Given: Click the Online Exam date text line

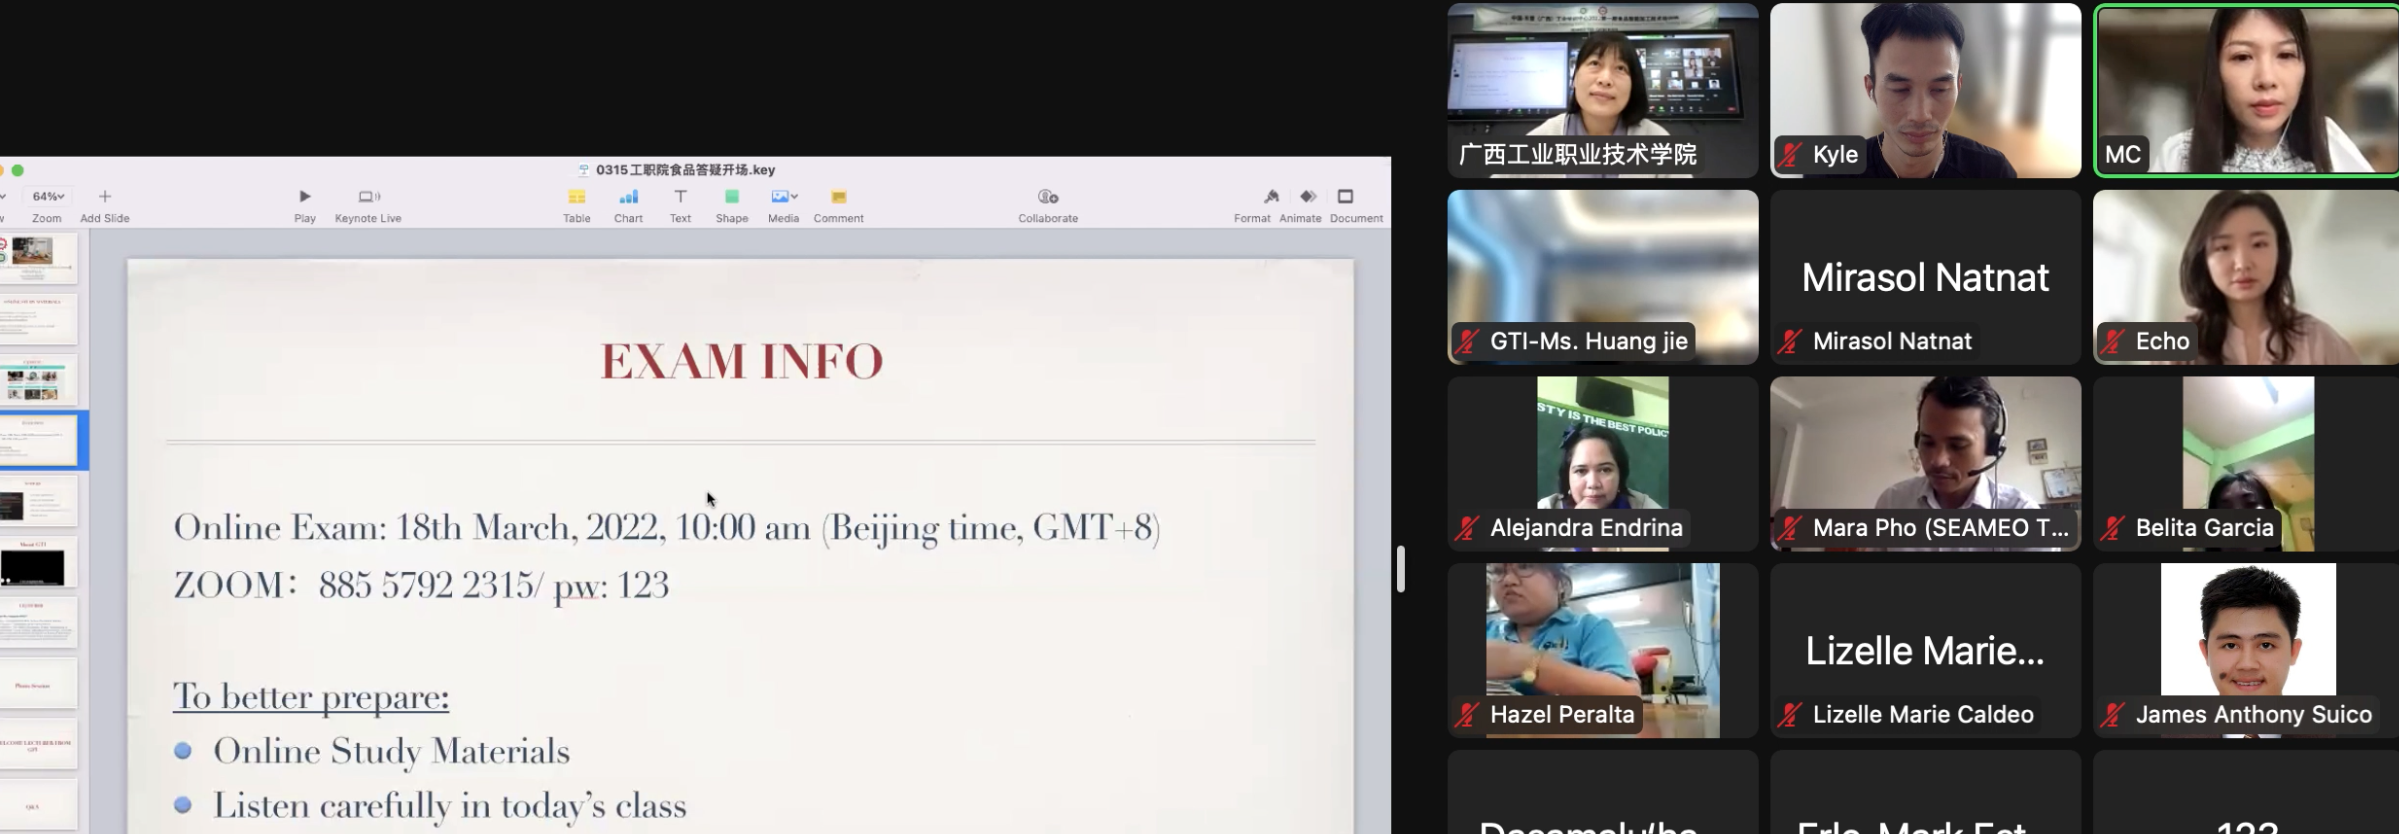Looking at the screenshot, I should point(667,528).
